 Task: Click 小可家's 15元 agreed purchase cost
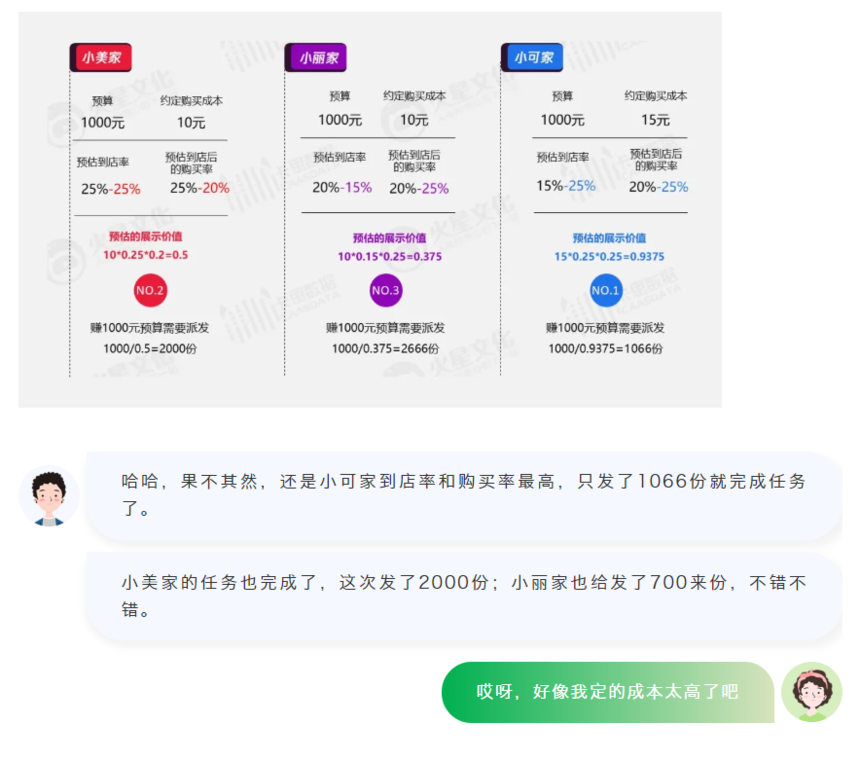(655, 120)
